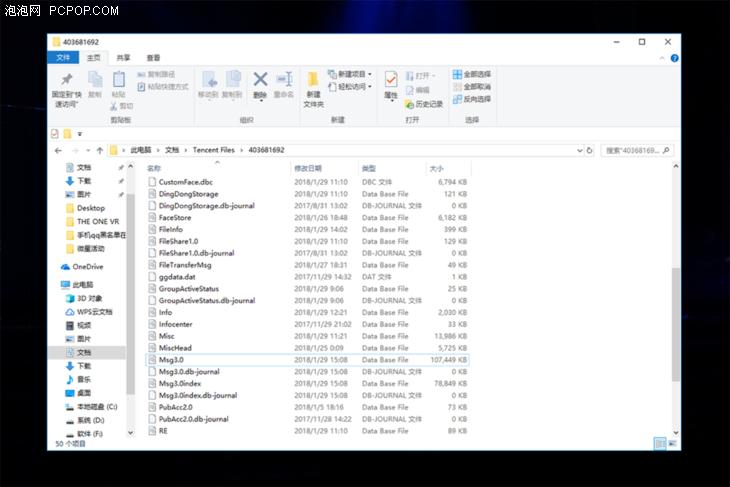Screen dimensions: 730x487
Task: Open the Easy access (轻松访问) dropdown
Action: (350, 87)
